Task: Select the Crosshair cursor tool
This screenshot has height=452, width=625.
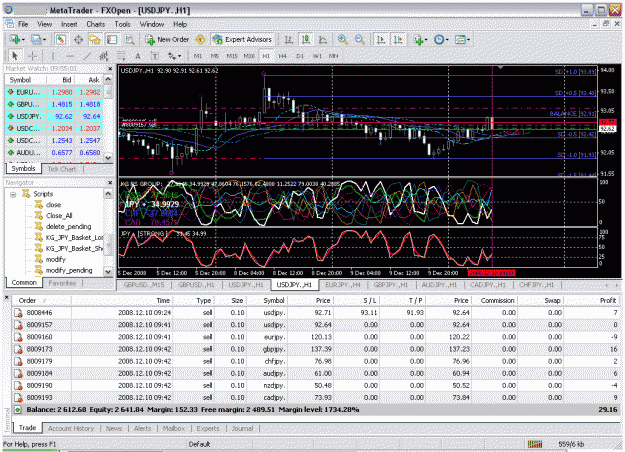Action: (x=32, y=56)
